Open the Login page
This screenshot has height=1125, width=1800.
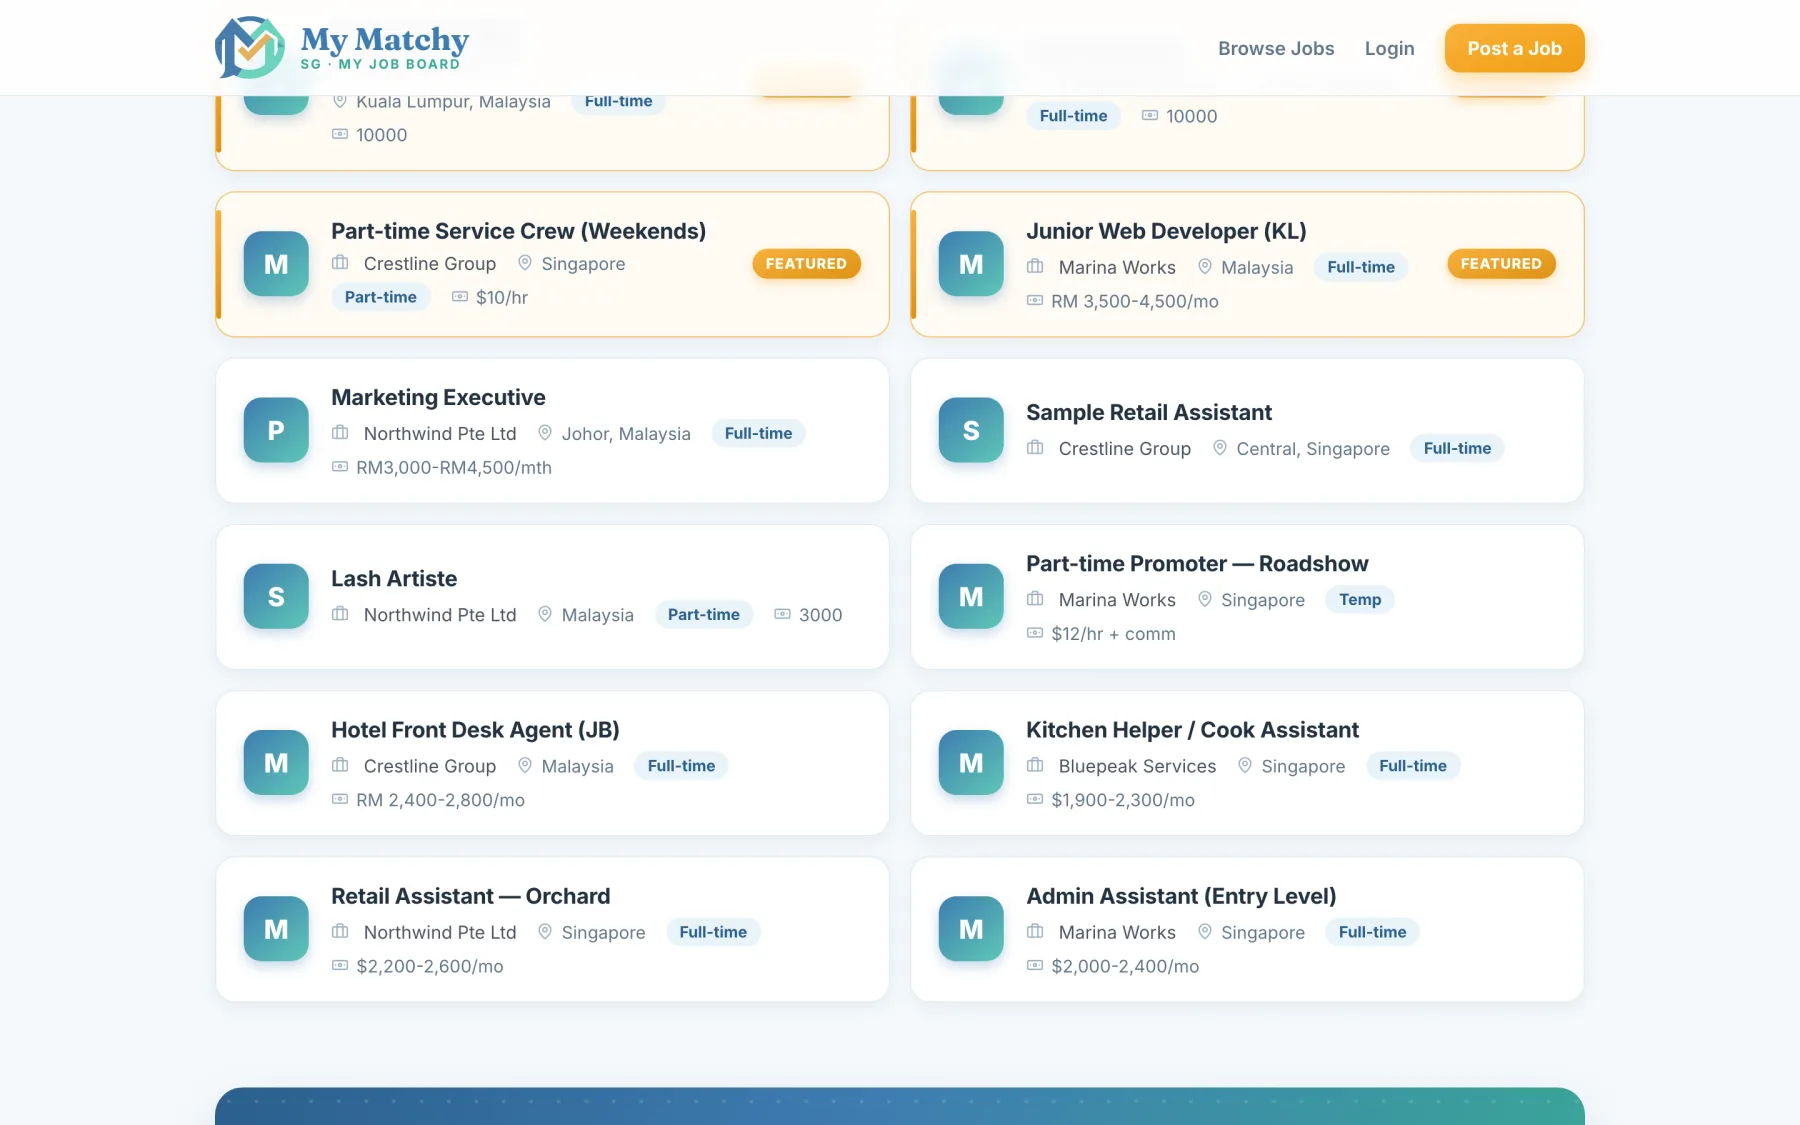(1390, 48)
